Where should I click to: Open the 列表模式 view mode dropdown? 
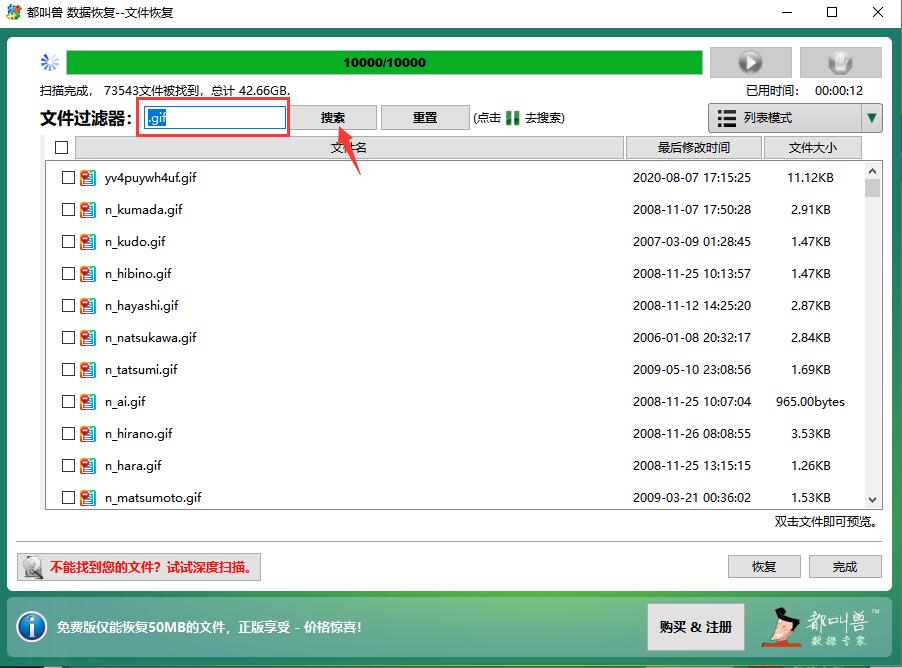click(x=794, y=118)
